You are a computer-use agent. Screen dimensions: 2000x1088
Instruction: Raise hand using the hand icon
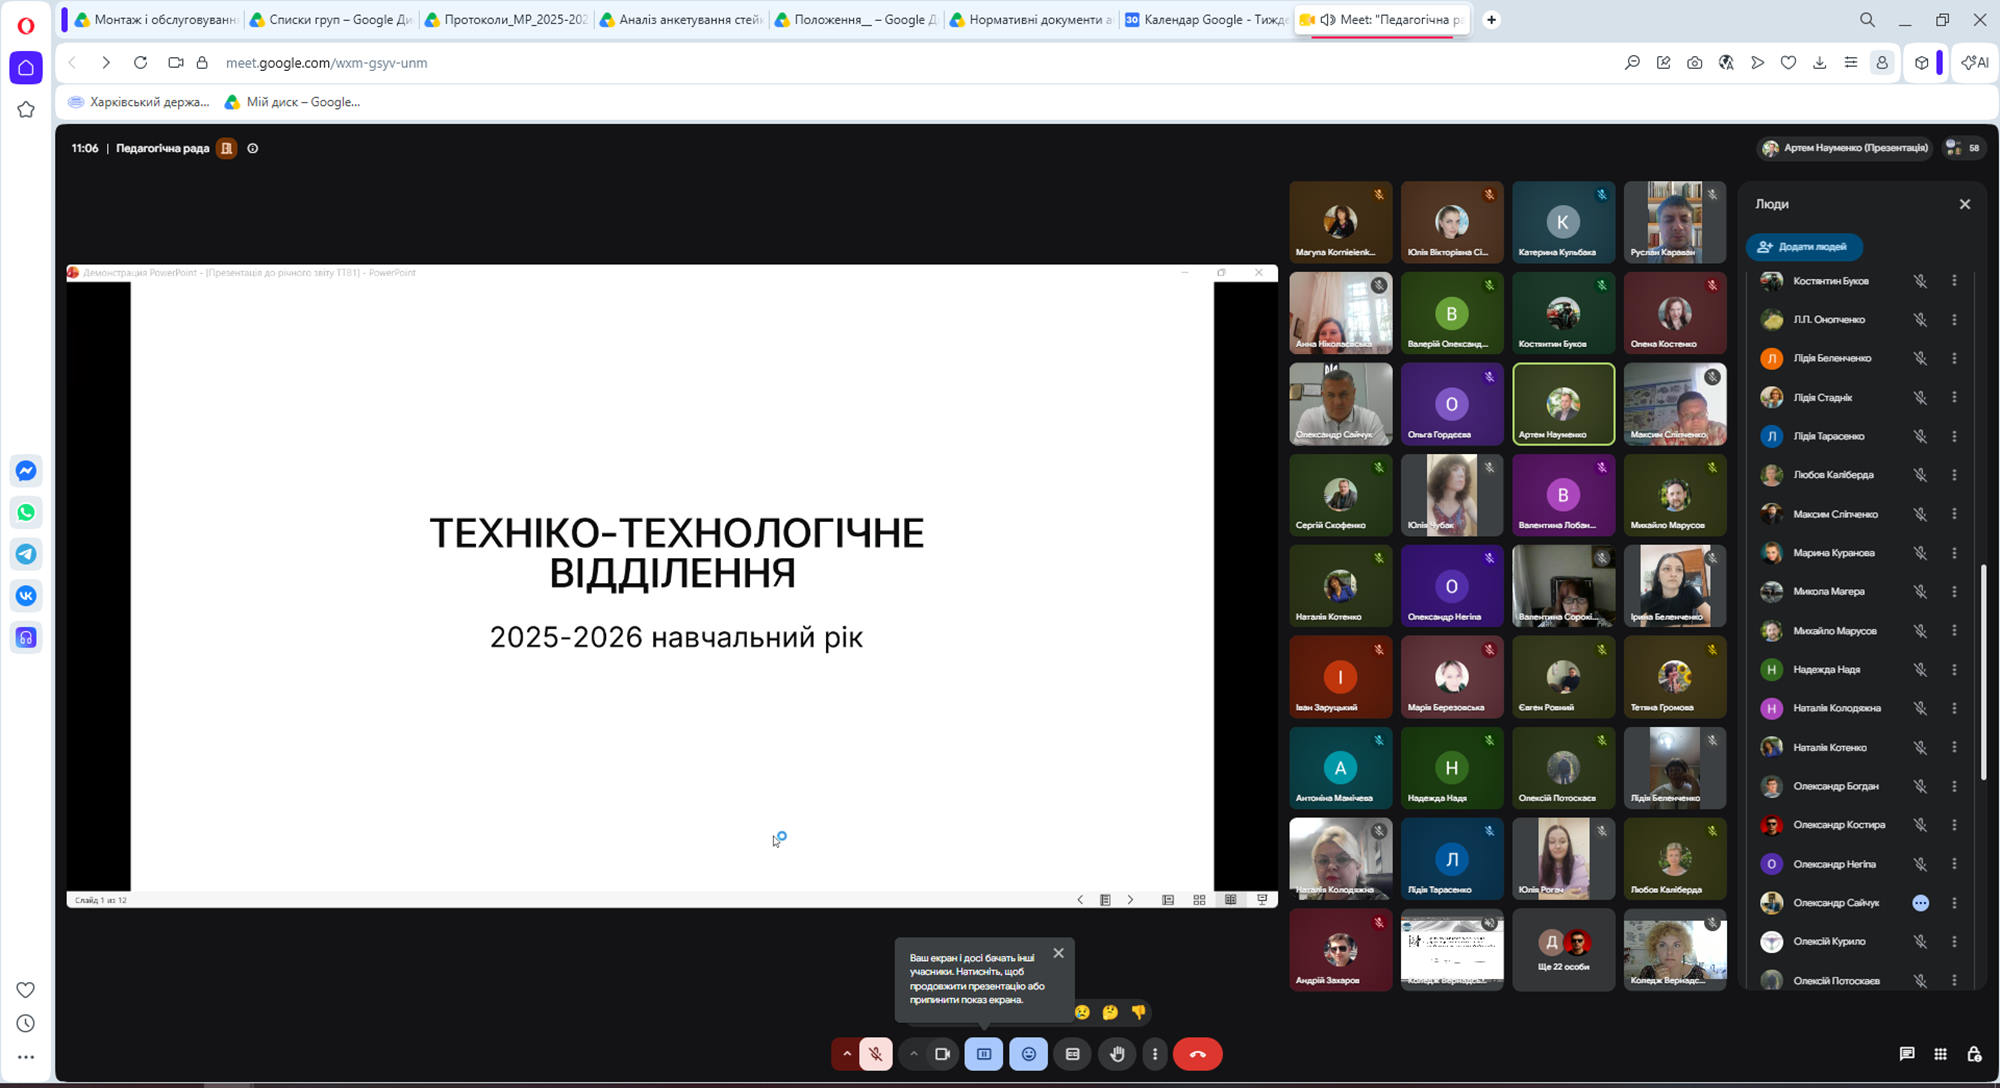click(1117, 1054)
